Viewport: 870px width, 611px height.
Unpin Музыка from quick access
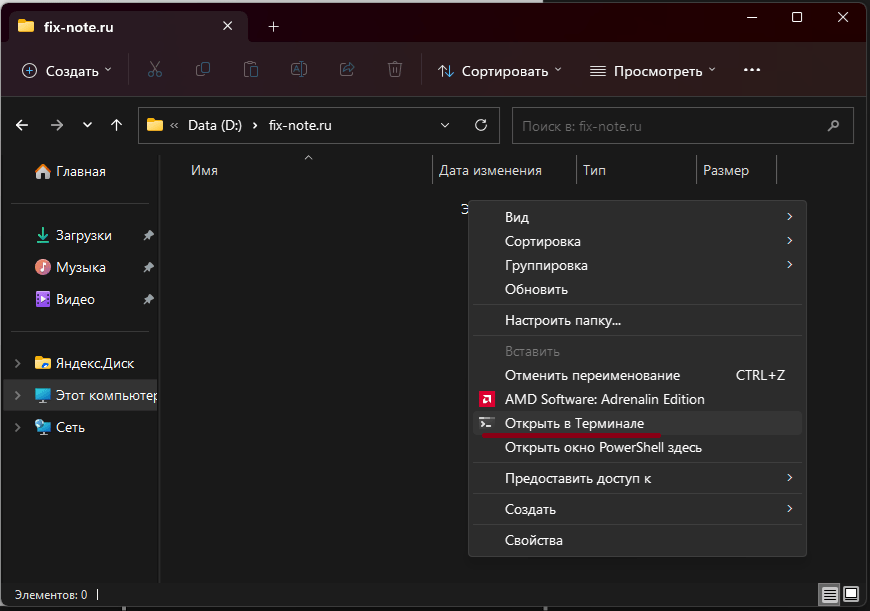[148, 267]
